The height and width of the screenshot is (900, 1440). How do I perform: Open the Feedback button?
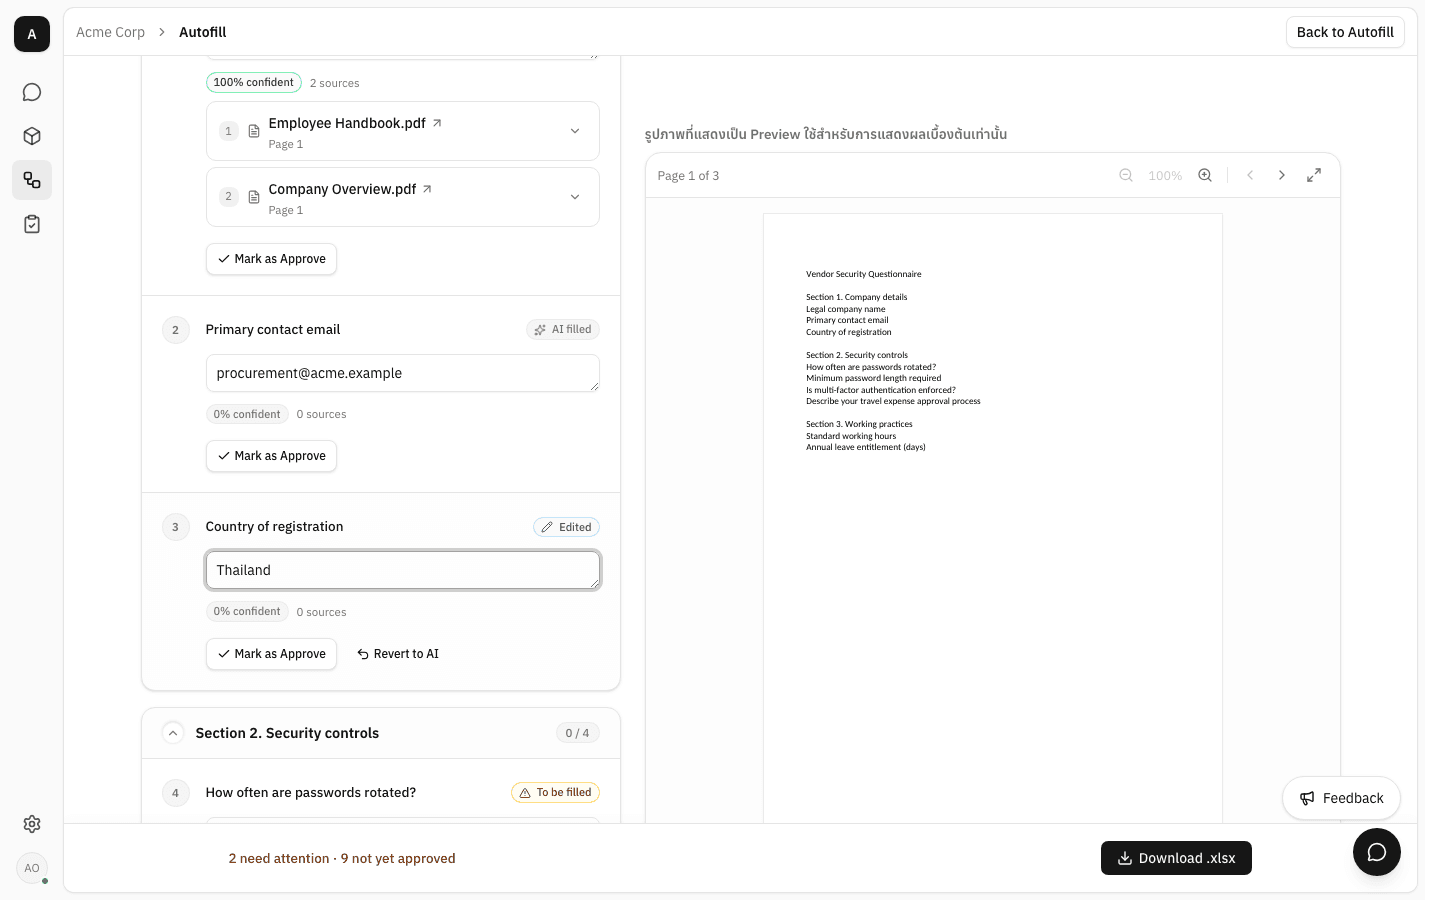coord(1341,798)
